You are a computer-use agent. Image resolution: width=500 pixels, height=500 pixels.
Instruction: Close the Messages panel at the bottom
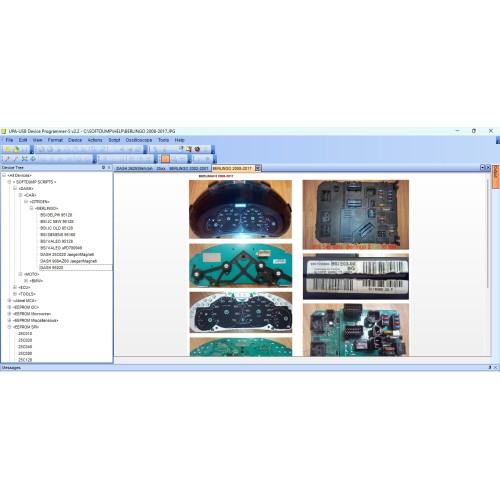click(495, 367)
